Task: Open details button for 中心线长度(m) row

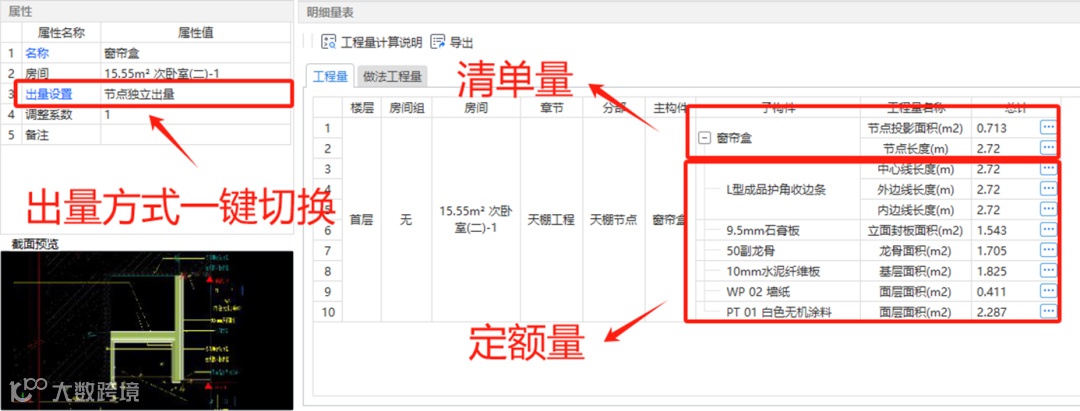Action: point(1048,169)
